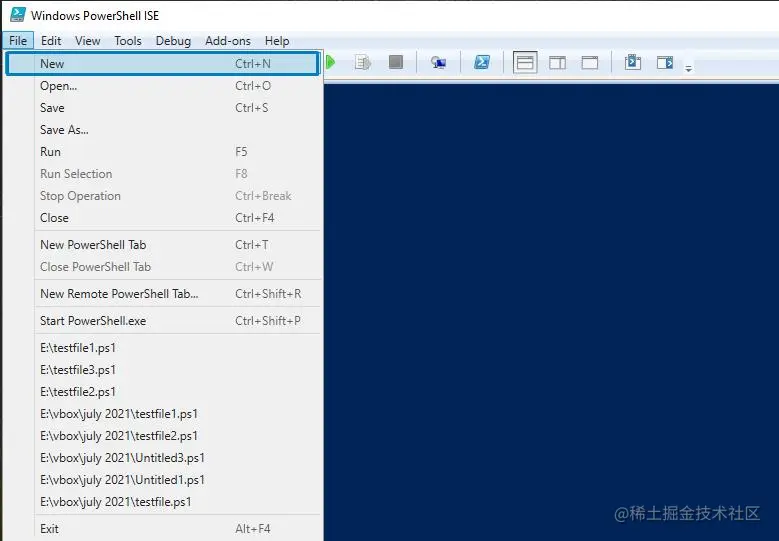Click the Show Command Add-on toolbar icon
Image resolution: width=779 pixels, height=541 pixels.
(665, 63)
